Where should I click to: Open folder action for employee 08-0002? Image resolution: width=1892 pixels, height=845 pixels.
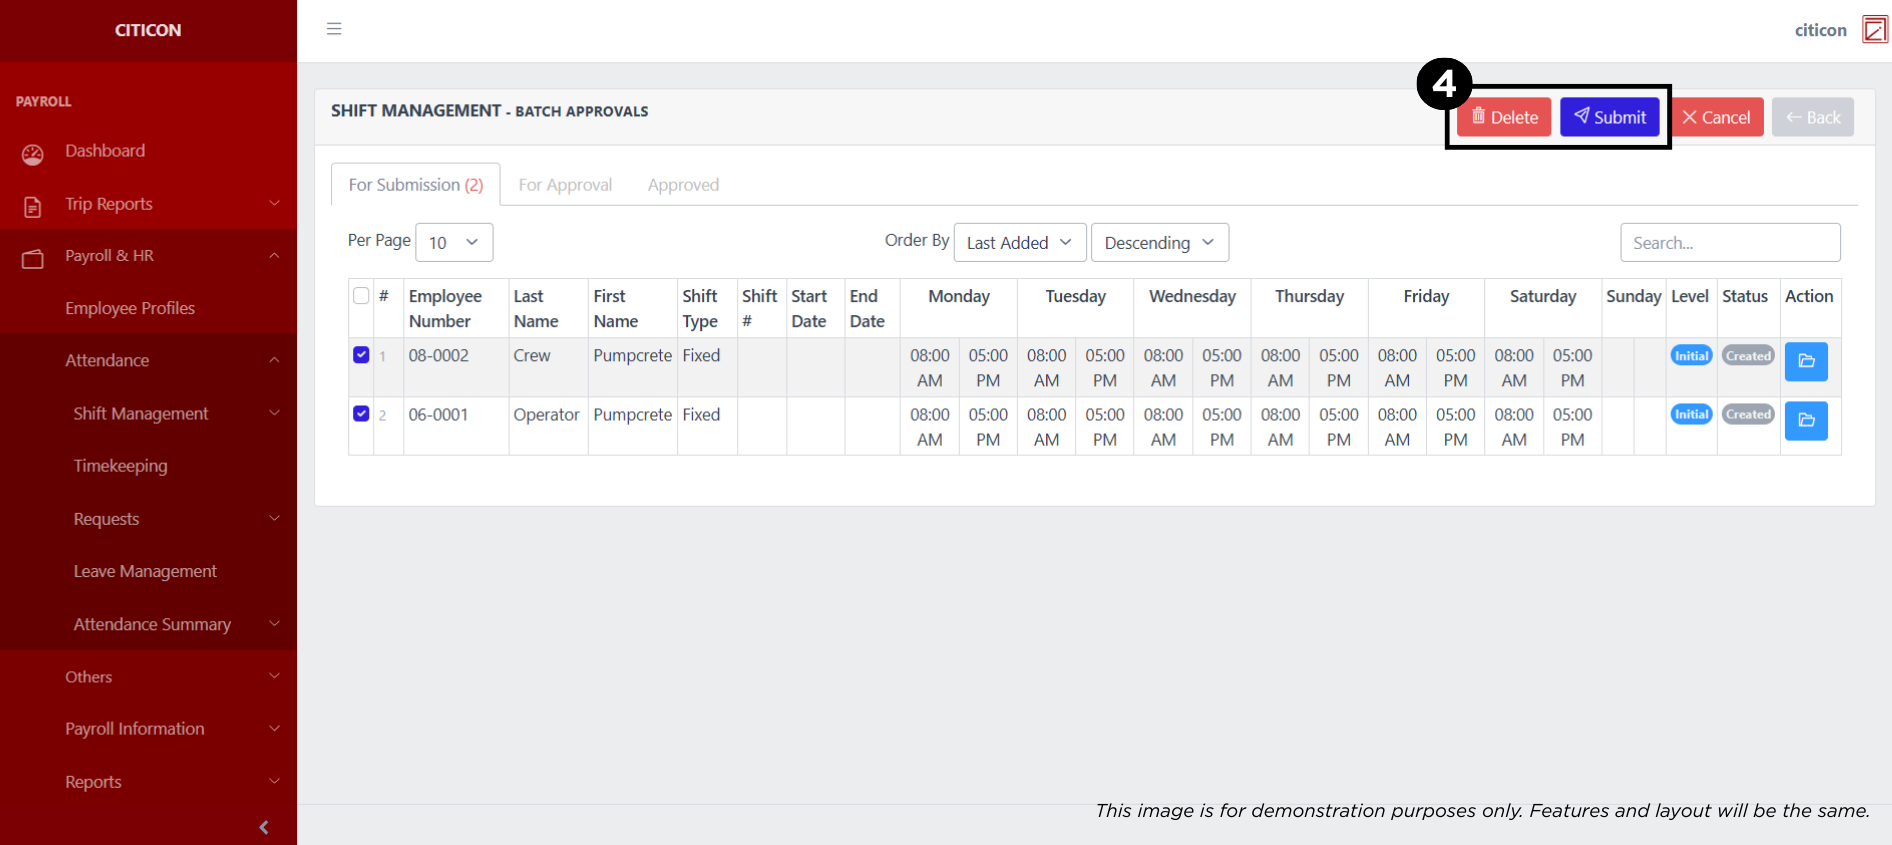tap(1805, 361)
